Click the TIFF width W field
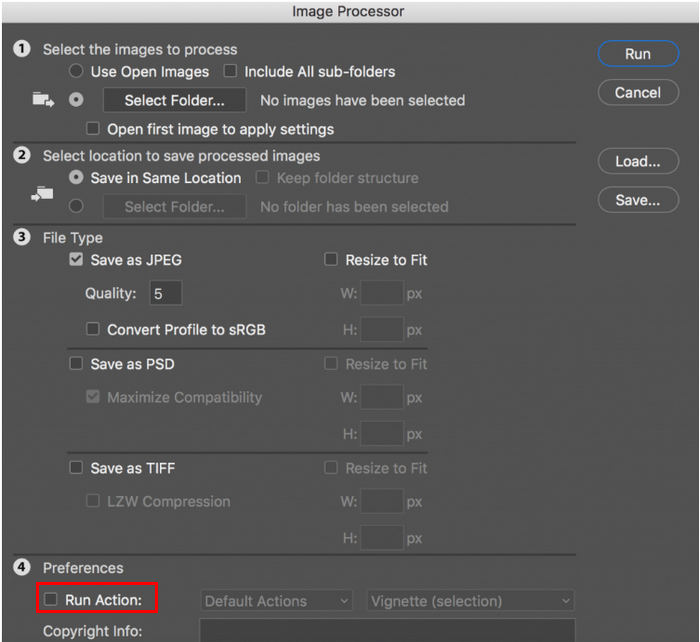700x642 pixels. click(382, 501)
